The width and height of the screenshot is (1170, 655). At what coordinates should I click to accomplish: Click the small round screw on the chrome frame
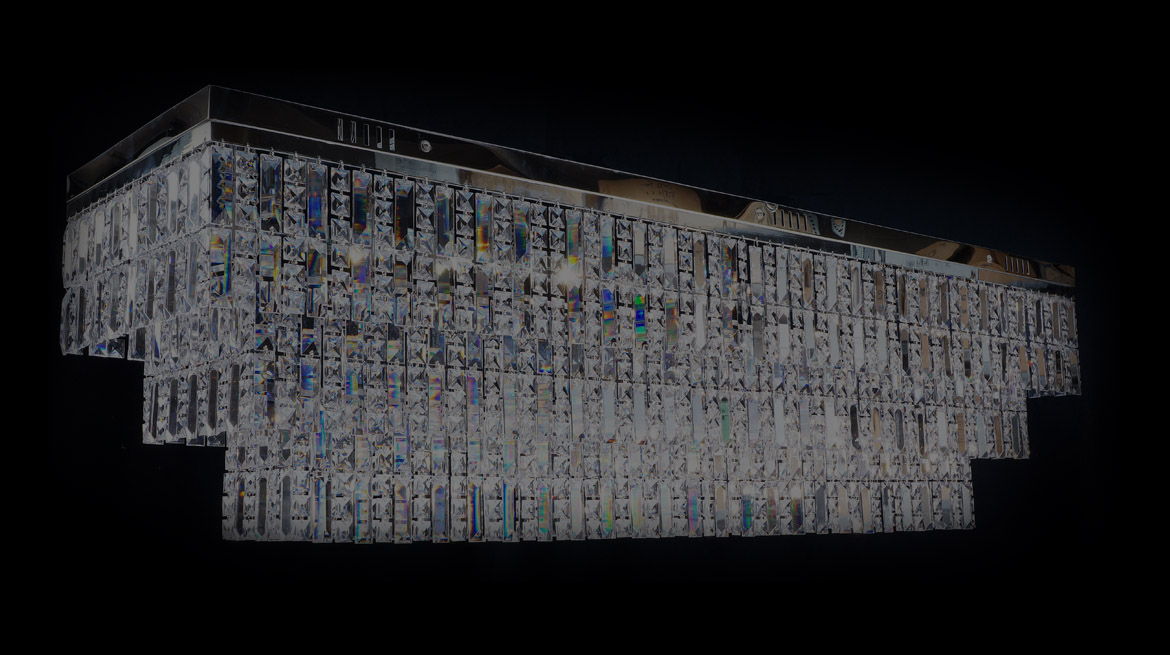(426, 146)
